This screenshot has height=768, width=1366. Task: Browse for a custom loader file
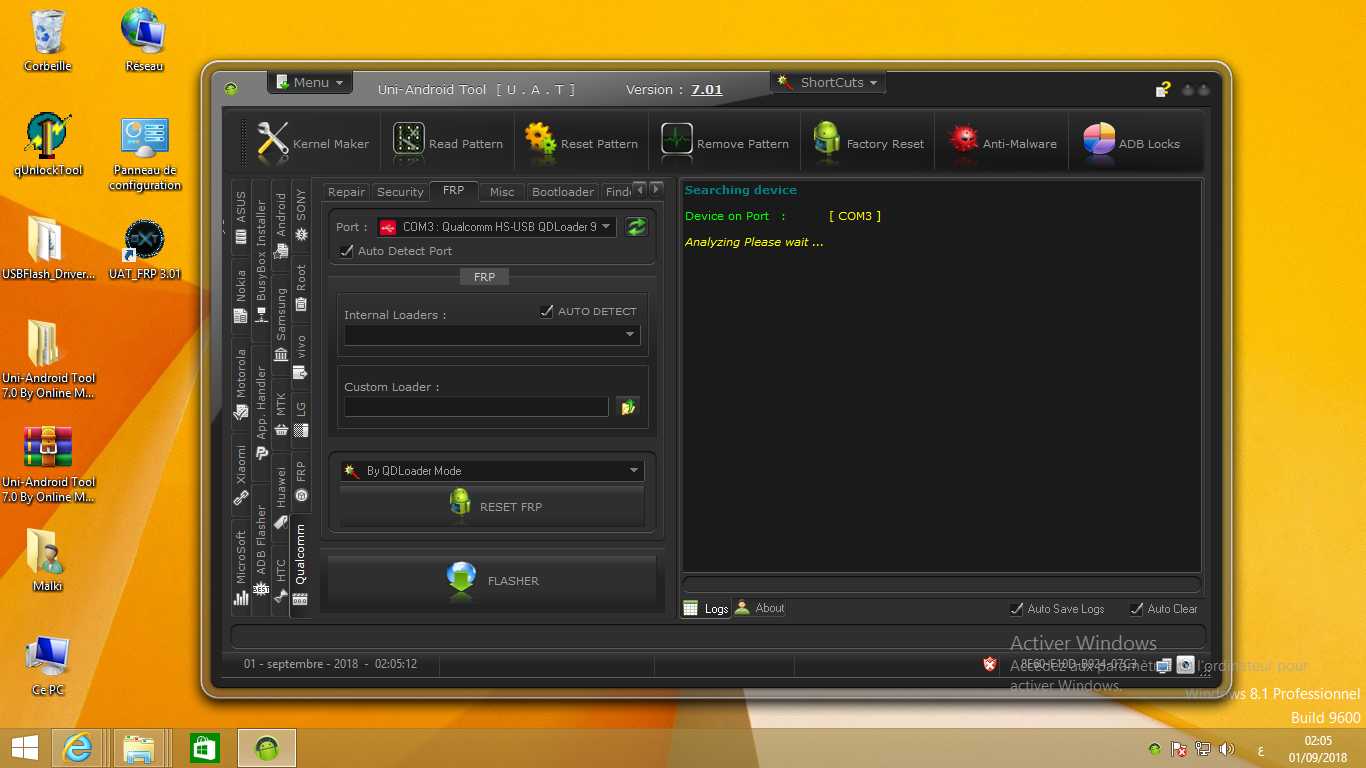coord(628,407)
